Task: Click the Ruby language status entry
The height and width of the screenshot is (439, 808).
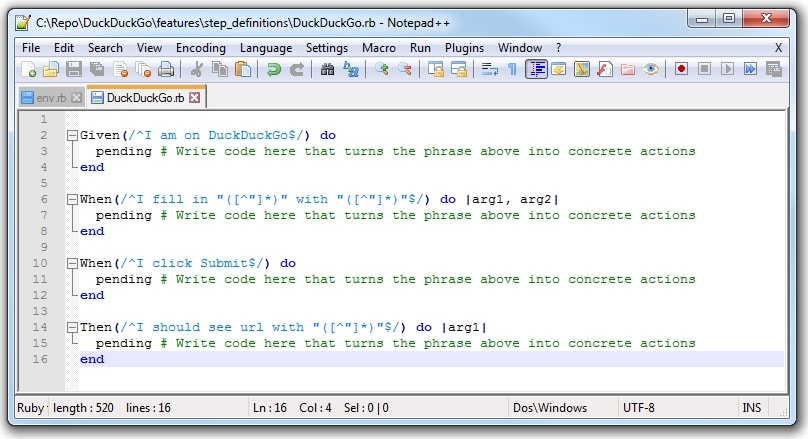Action: 30,408
